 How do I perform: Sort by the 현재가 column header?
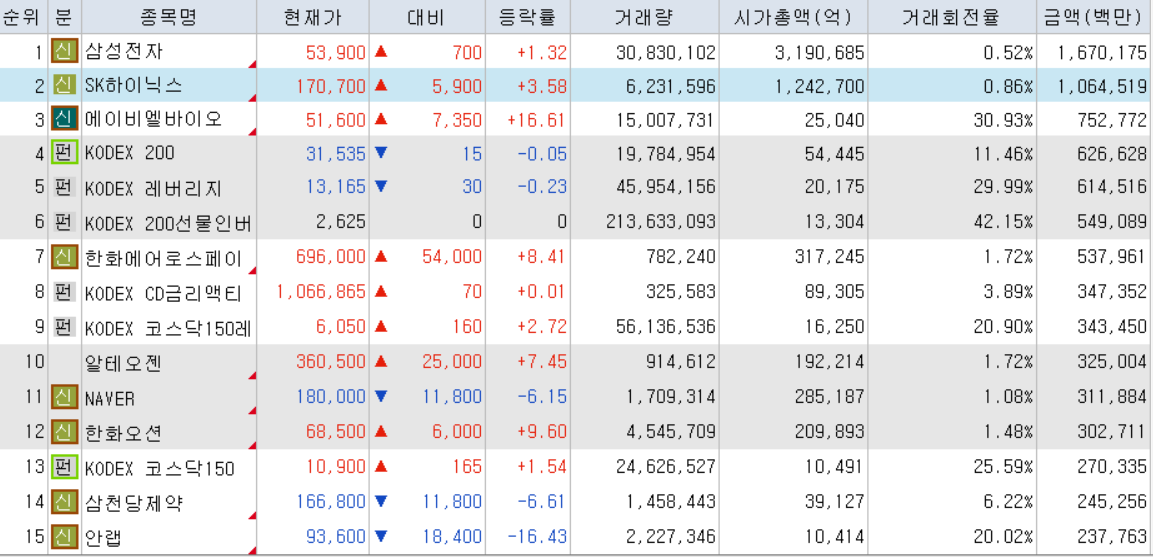[x=313, y=17]
